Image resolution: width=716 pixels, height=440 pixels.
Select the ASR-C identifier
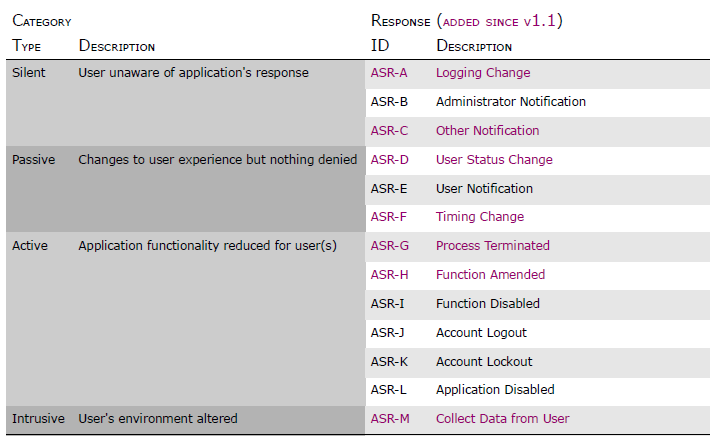pos(389,131)
